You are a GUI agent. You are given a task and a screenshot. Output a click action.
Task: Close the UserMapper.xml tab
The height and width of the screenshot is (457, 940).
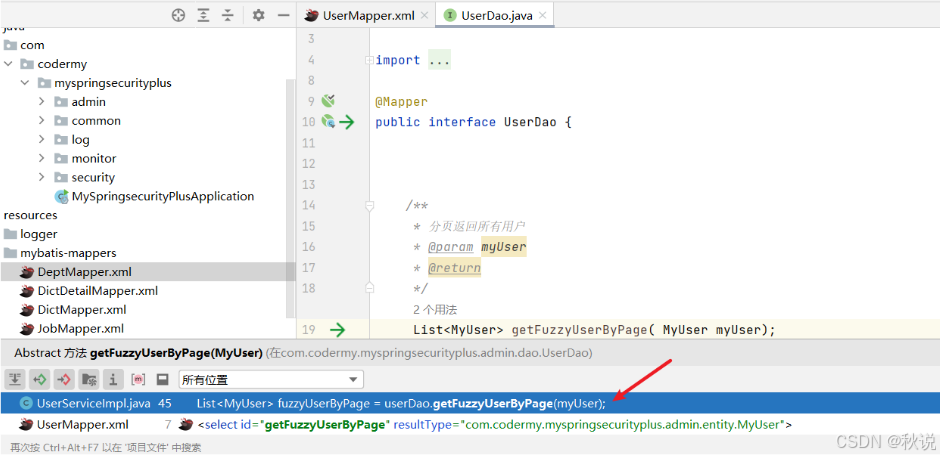tap(424, 16)
